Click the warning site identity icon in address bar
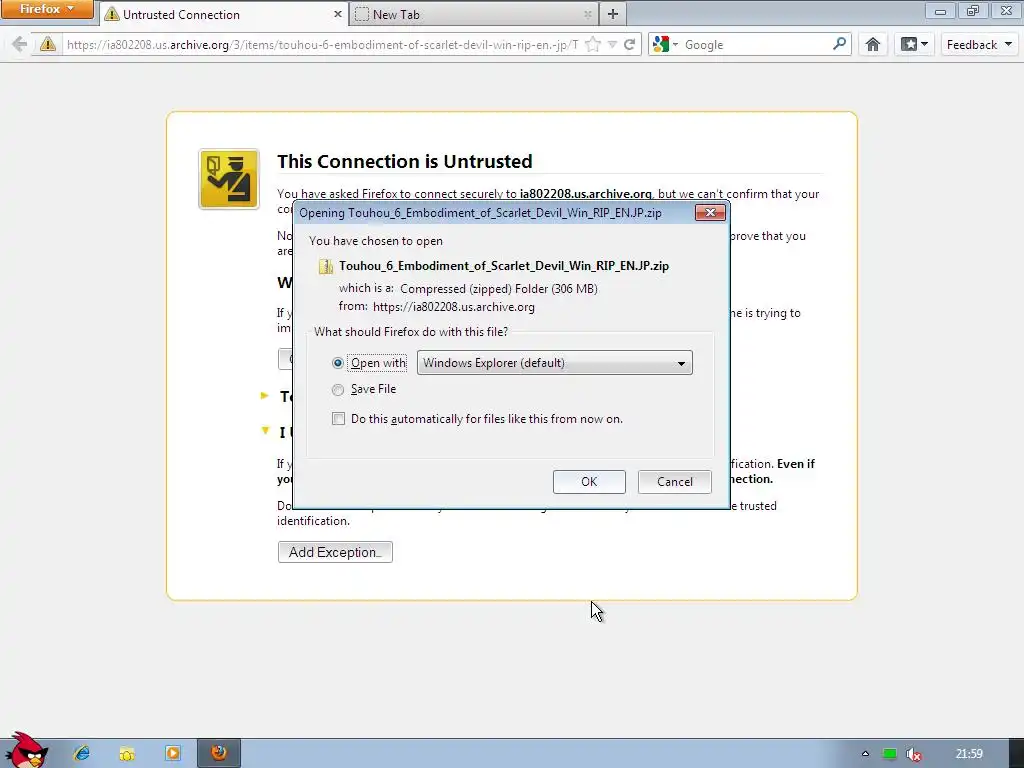The width and height of the screenshot is (1024, 768). tap(48, 44)
